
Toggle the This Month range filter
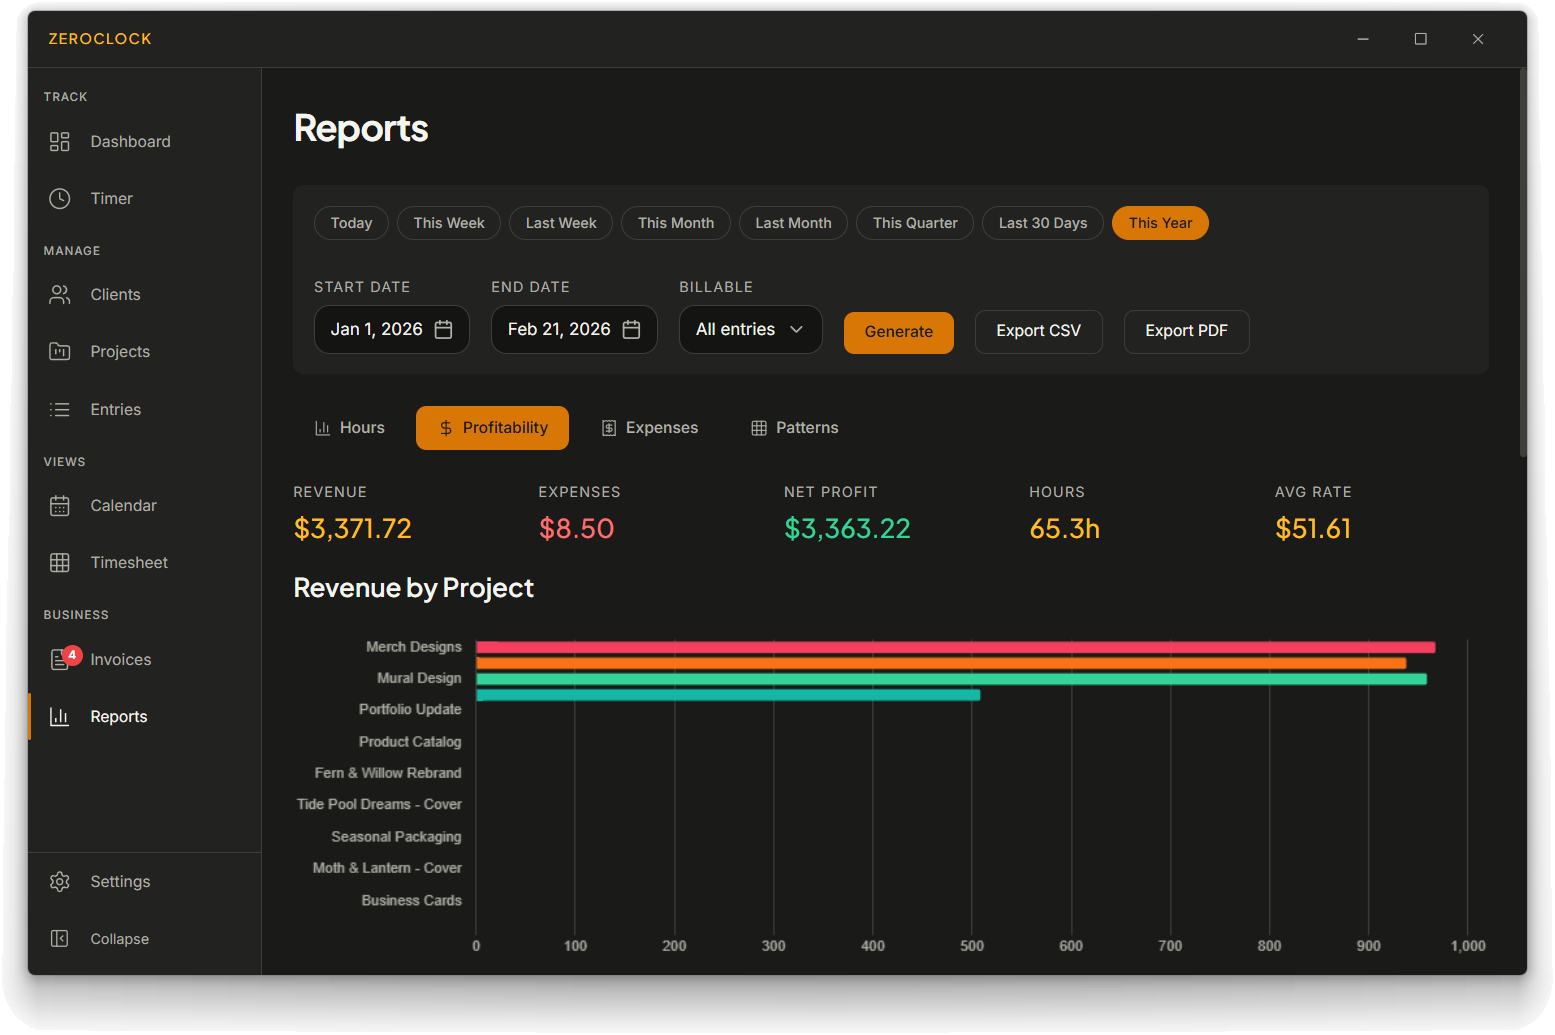[x=675, y=223]
